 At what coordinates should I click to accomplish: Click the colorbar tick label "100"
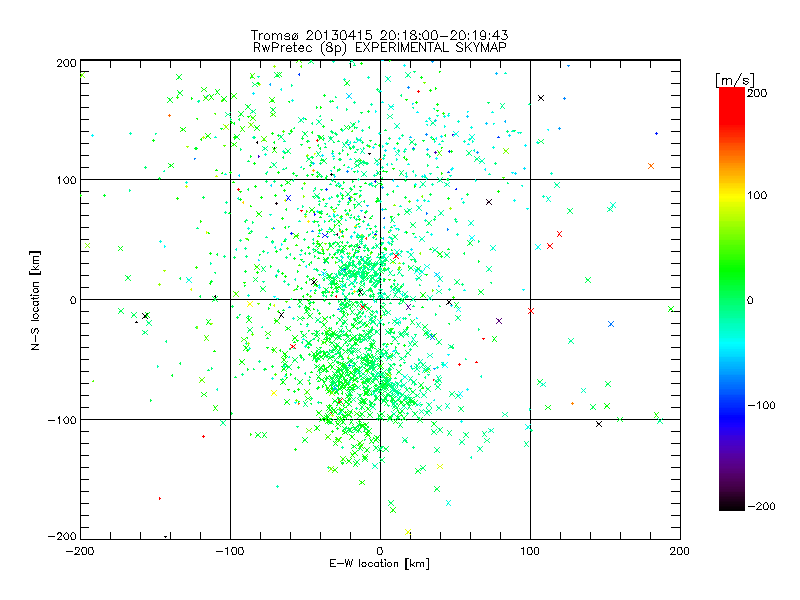757,195
